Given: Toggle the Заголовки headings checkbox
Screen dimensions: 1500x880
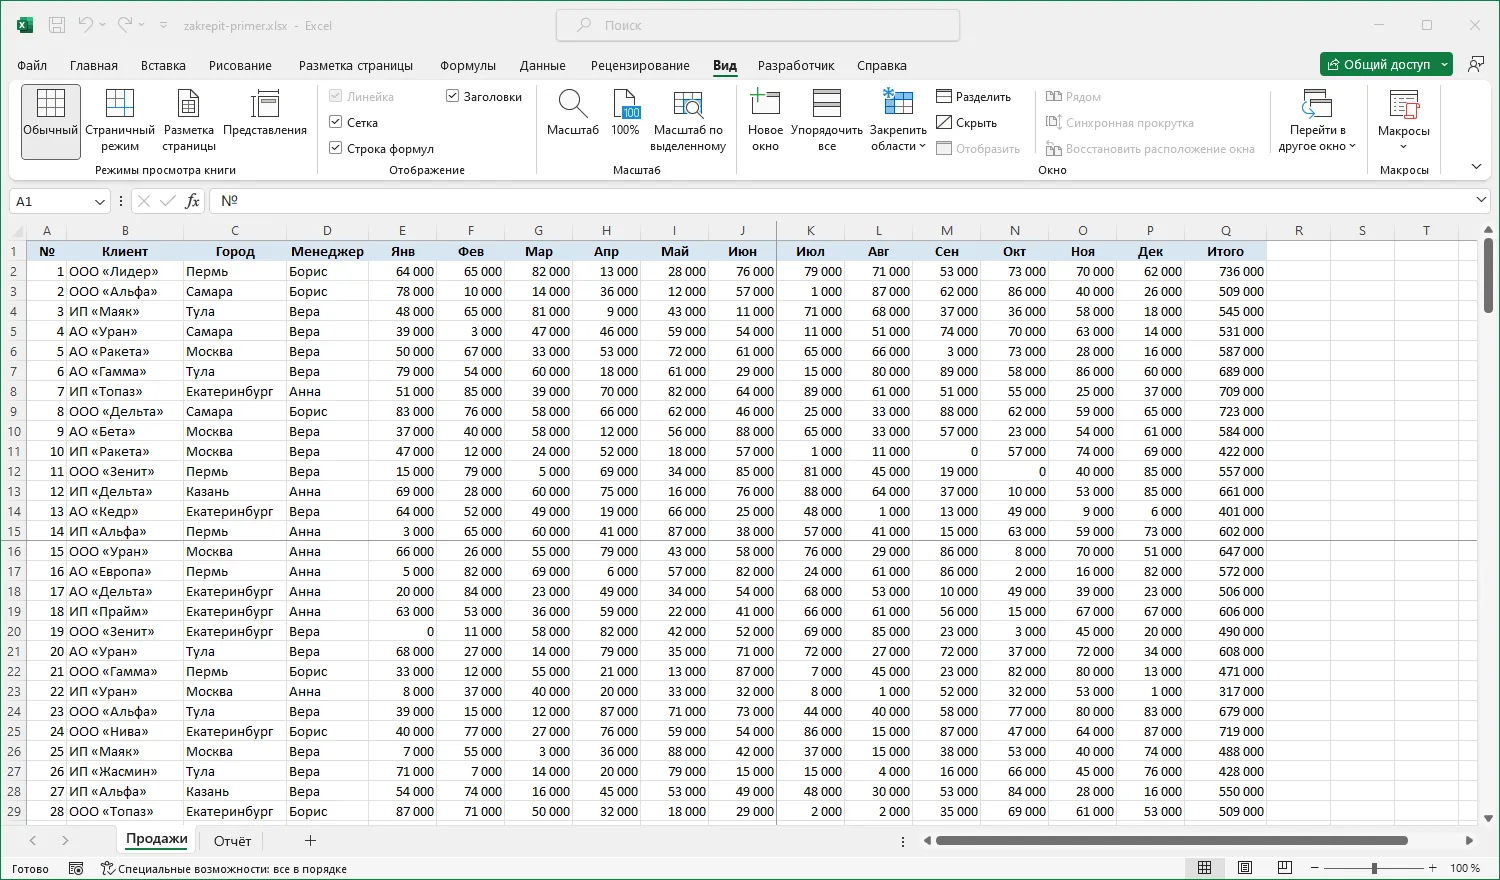Looking at the screenshot, I should click(x=484, y=97).
